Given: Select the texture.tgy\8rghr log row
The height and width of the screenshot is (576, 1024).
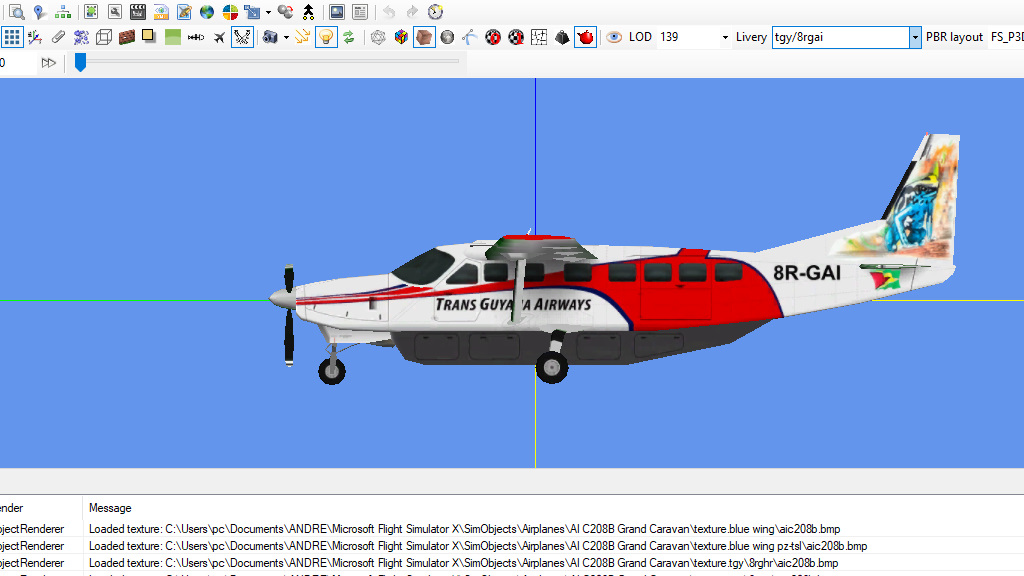Looking at the screenshot, I should tap(512, 563).
